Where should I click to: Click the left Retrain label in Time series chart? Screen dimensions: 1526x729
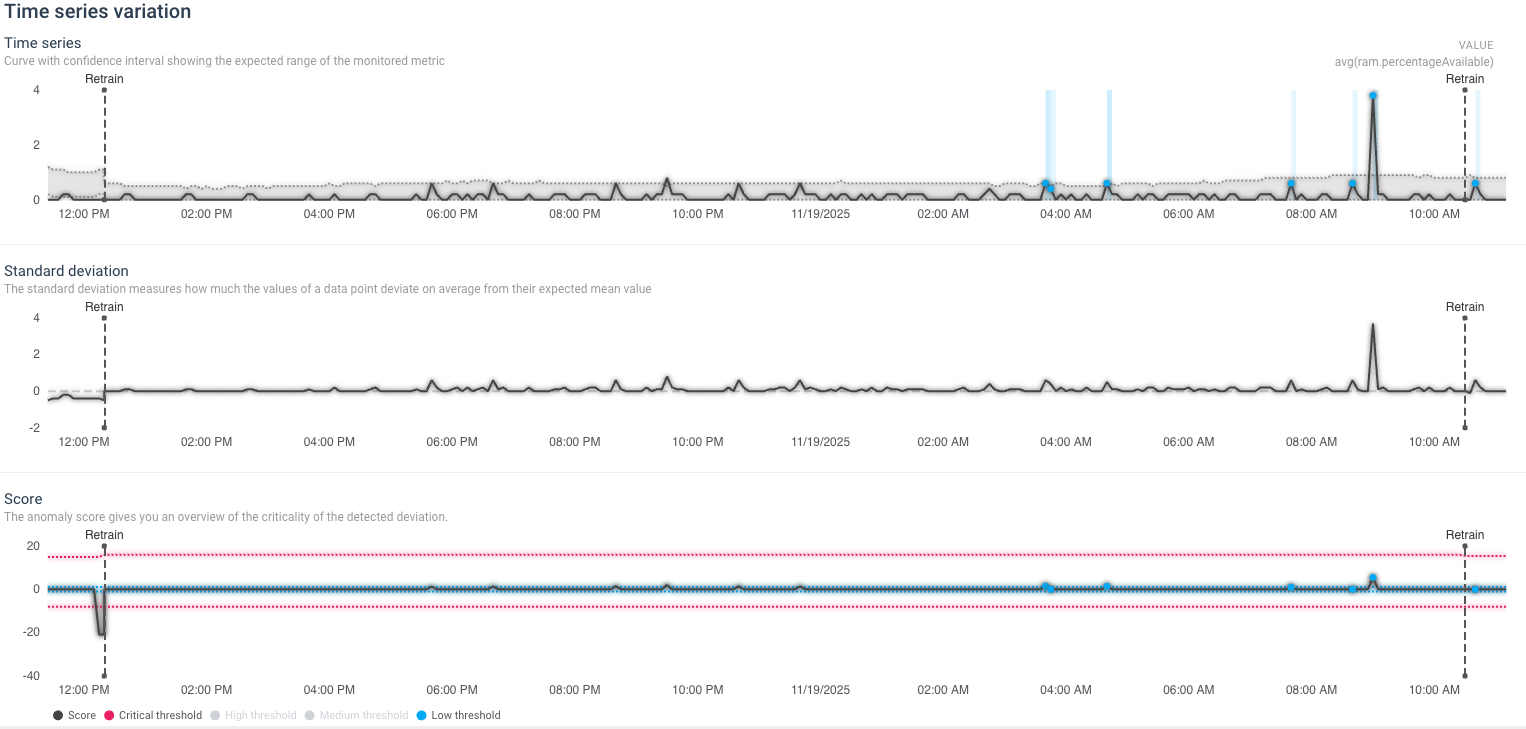click(104, 79)
